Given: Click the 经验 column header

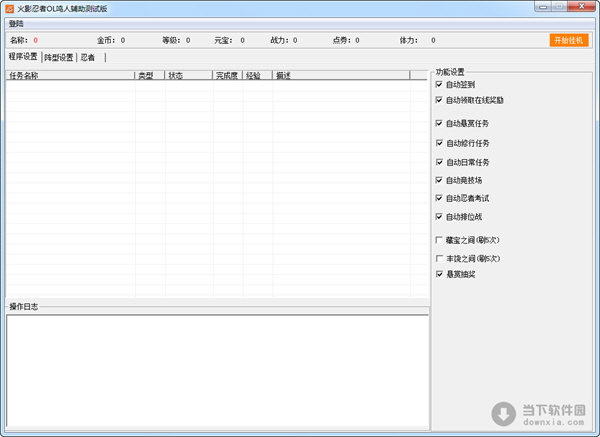Looking at the screenshot, I should [258, 75].
